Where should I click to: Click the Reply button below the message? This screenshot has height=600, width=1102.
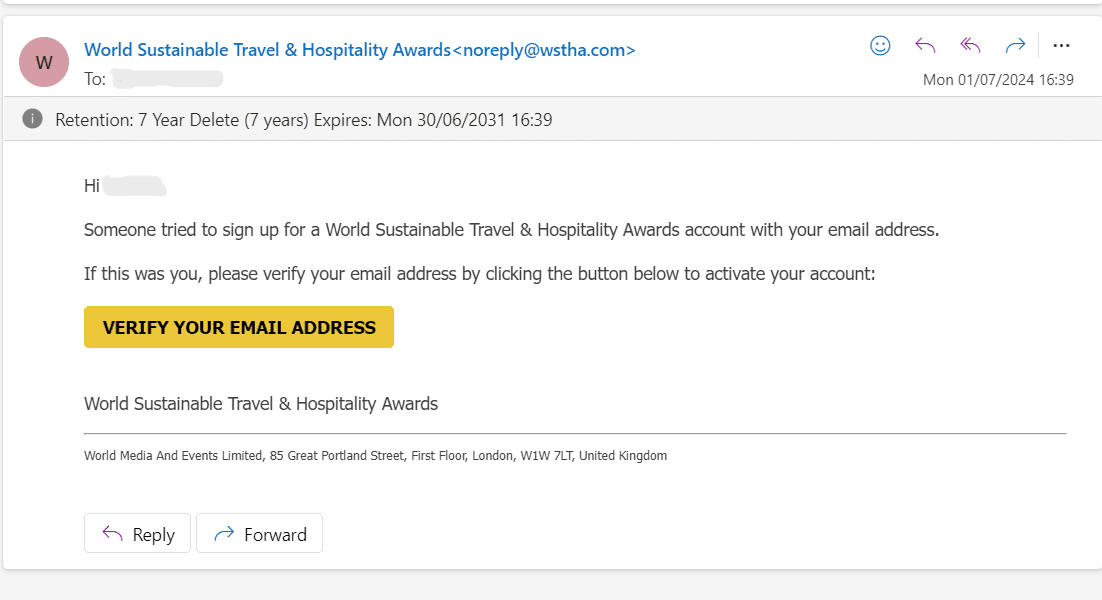click(137, 533)
